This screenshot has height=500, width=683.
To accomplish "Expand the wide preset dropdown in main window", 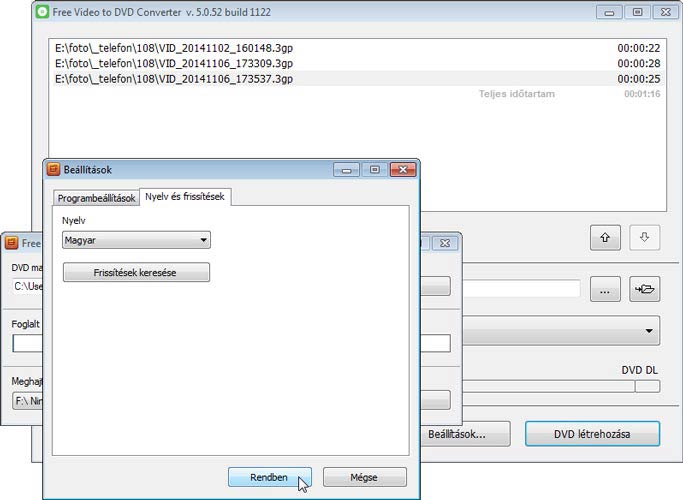I will (561, 331).
